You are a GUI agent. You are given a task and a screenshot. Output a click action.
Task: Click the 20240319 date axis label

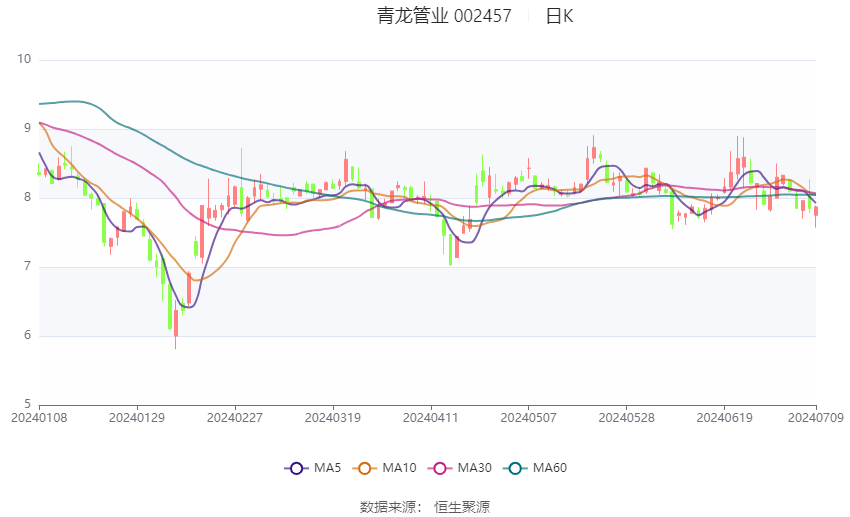[x=333, y=418]
